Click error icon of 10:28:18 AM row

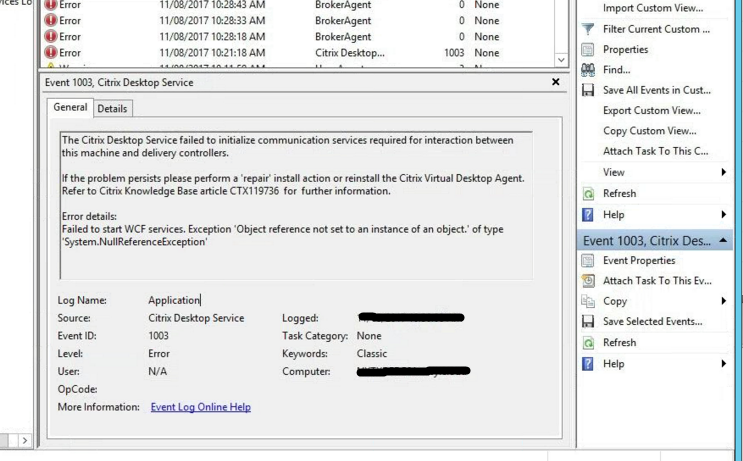(50, 36)
